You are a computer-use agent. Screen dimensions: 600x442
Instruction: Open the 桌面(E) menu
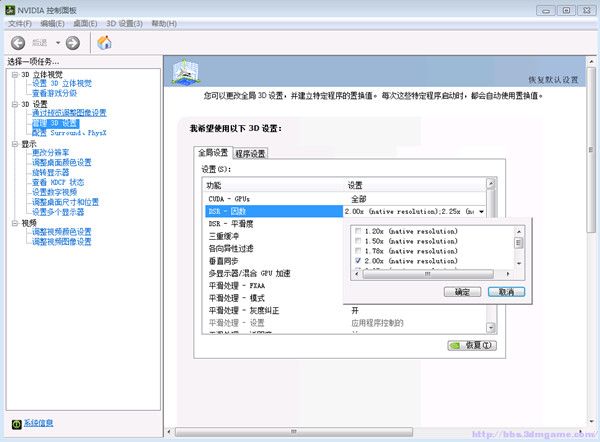point(85,24)
